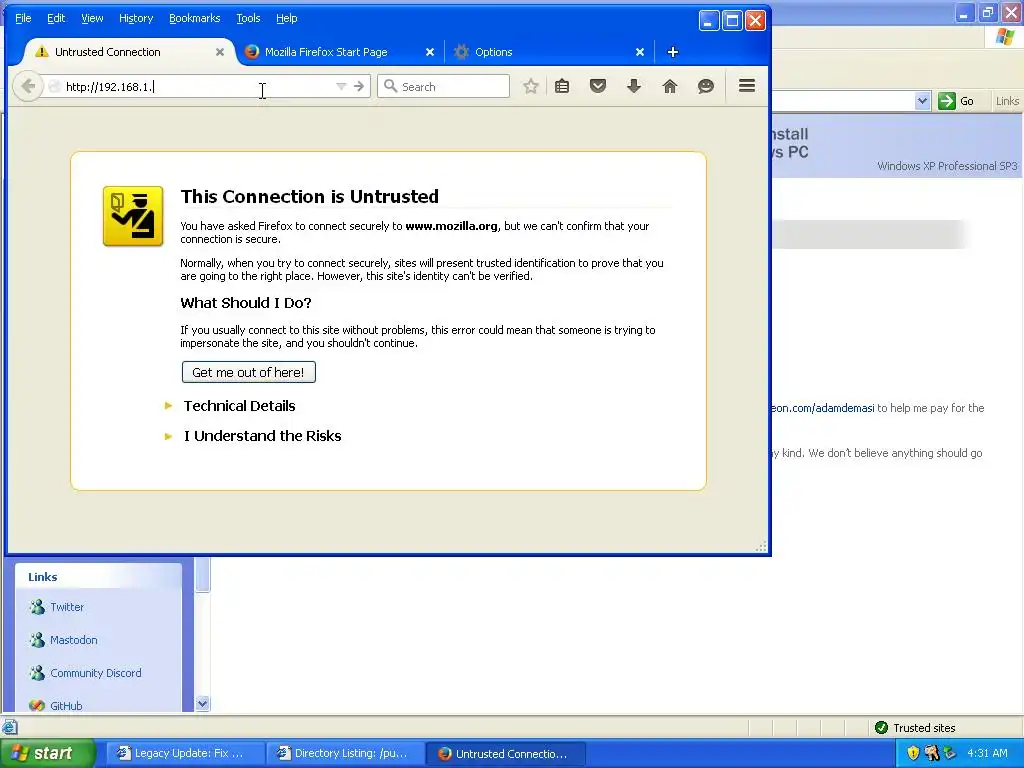Expand I Understand the Risks section

pos(262,436)
